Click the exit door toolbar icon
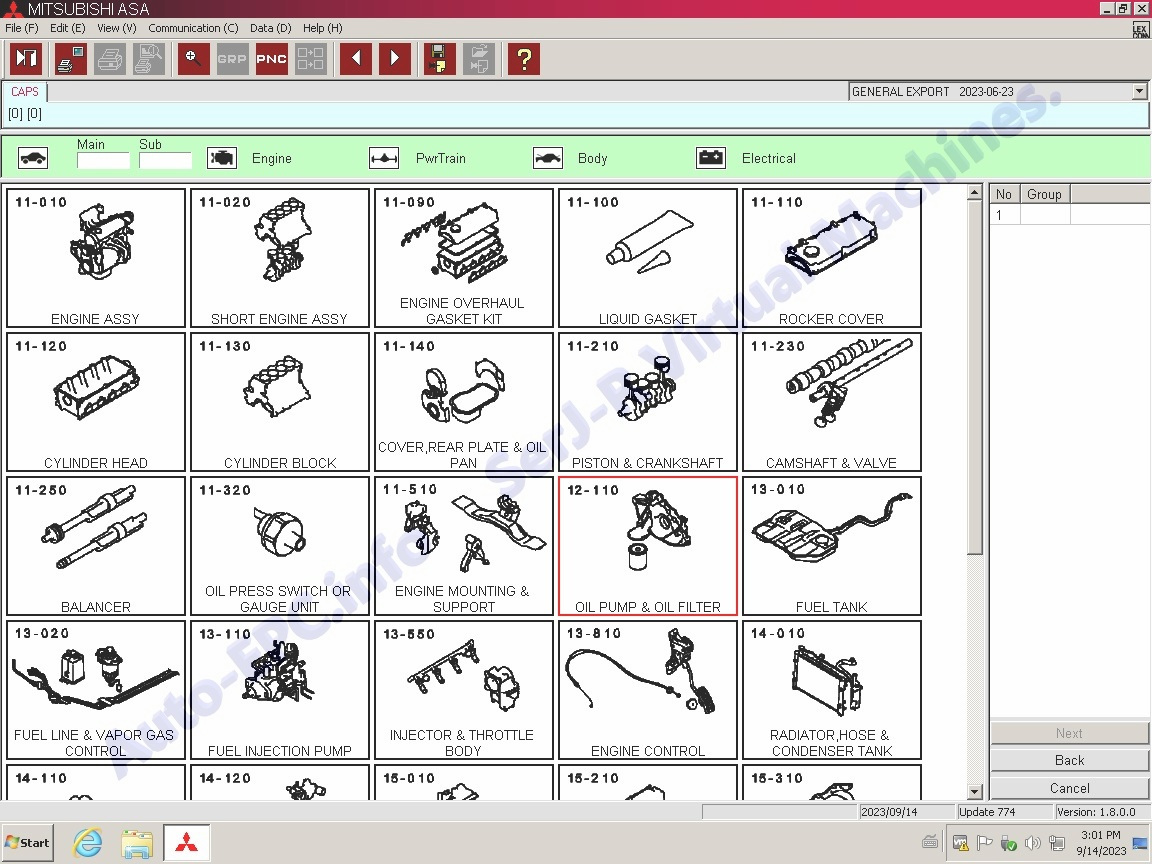 coord(26,59)
